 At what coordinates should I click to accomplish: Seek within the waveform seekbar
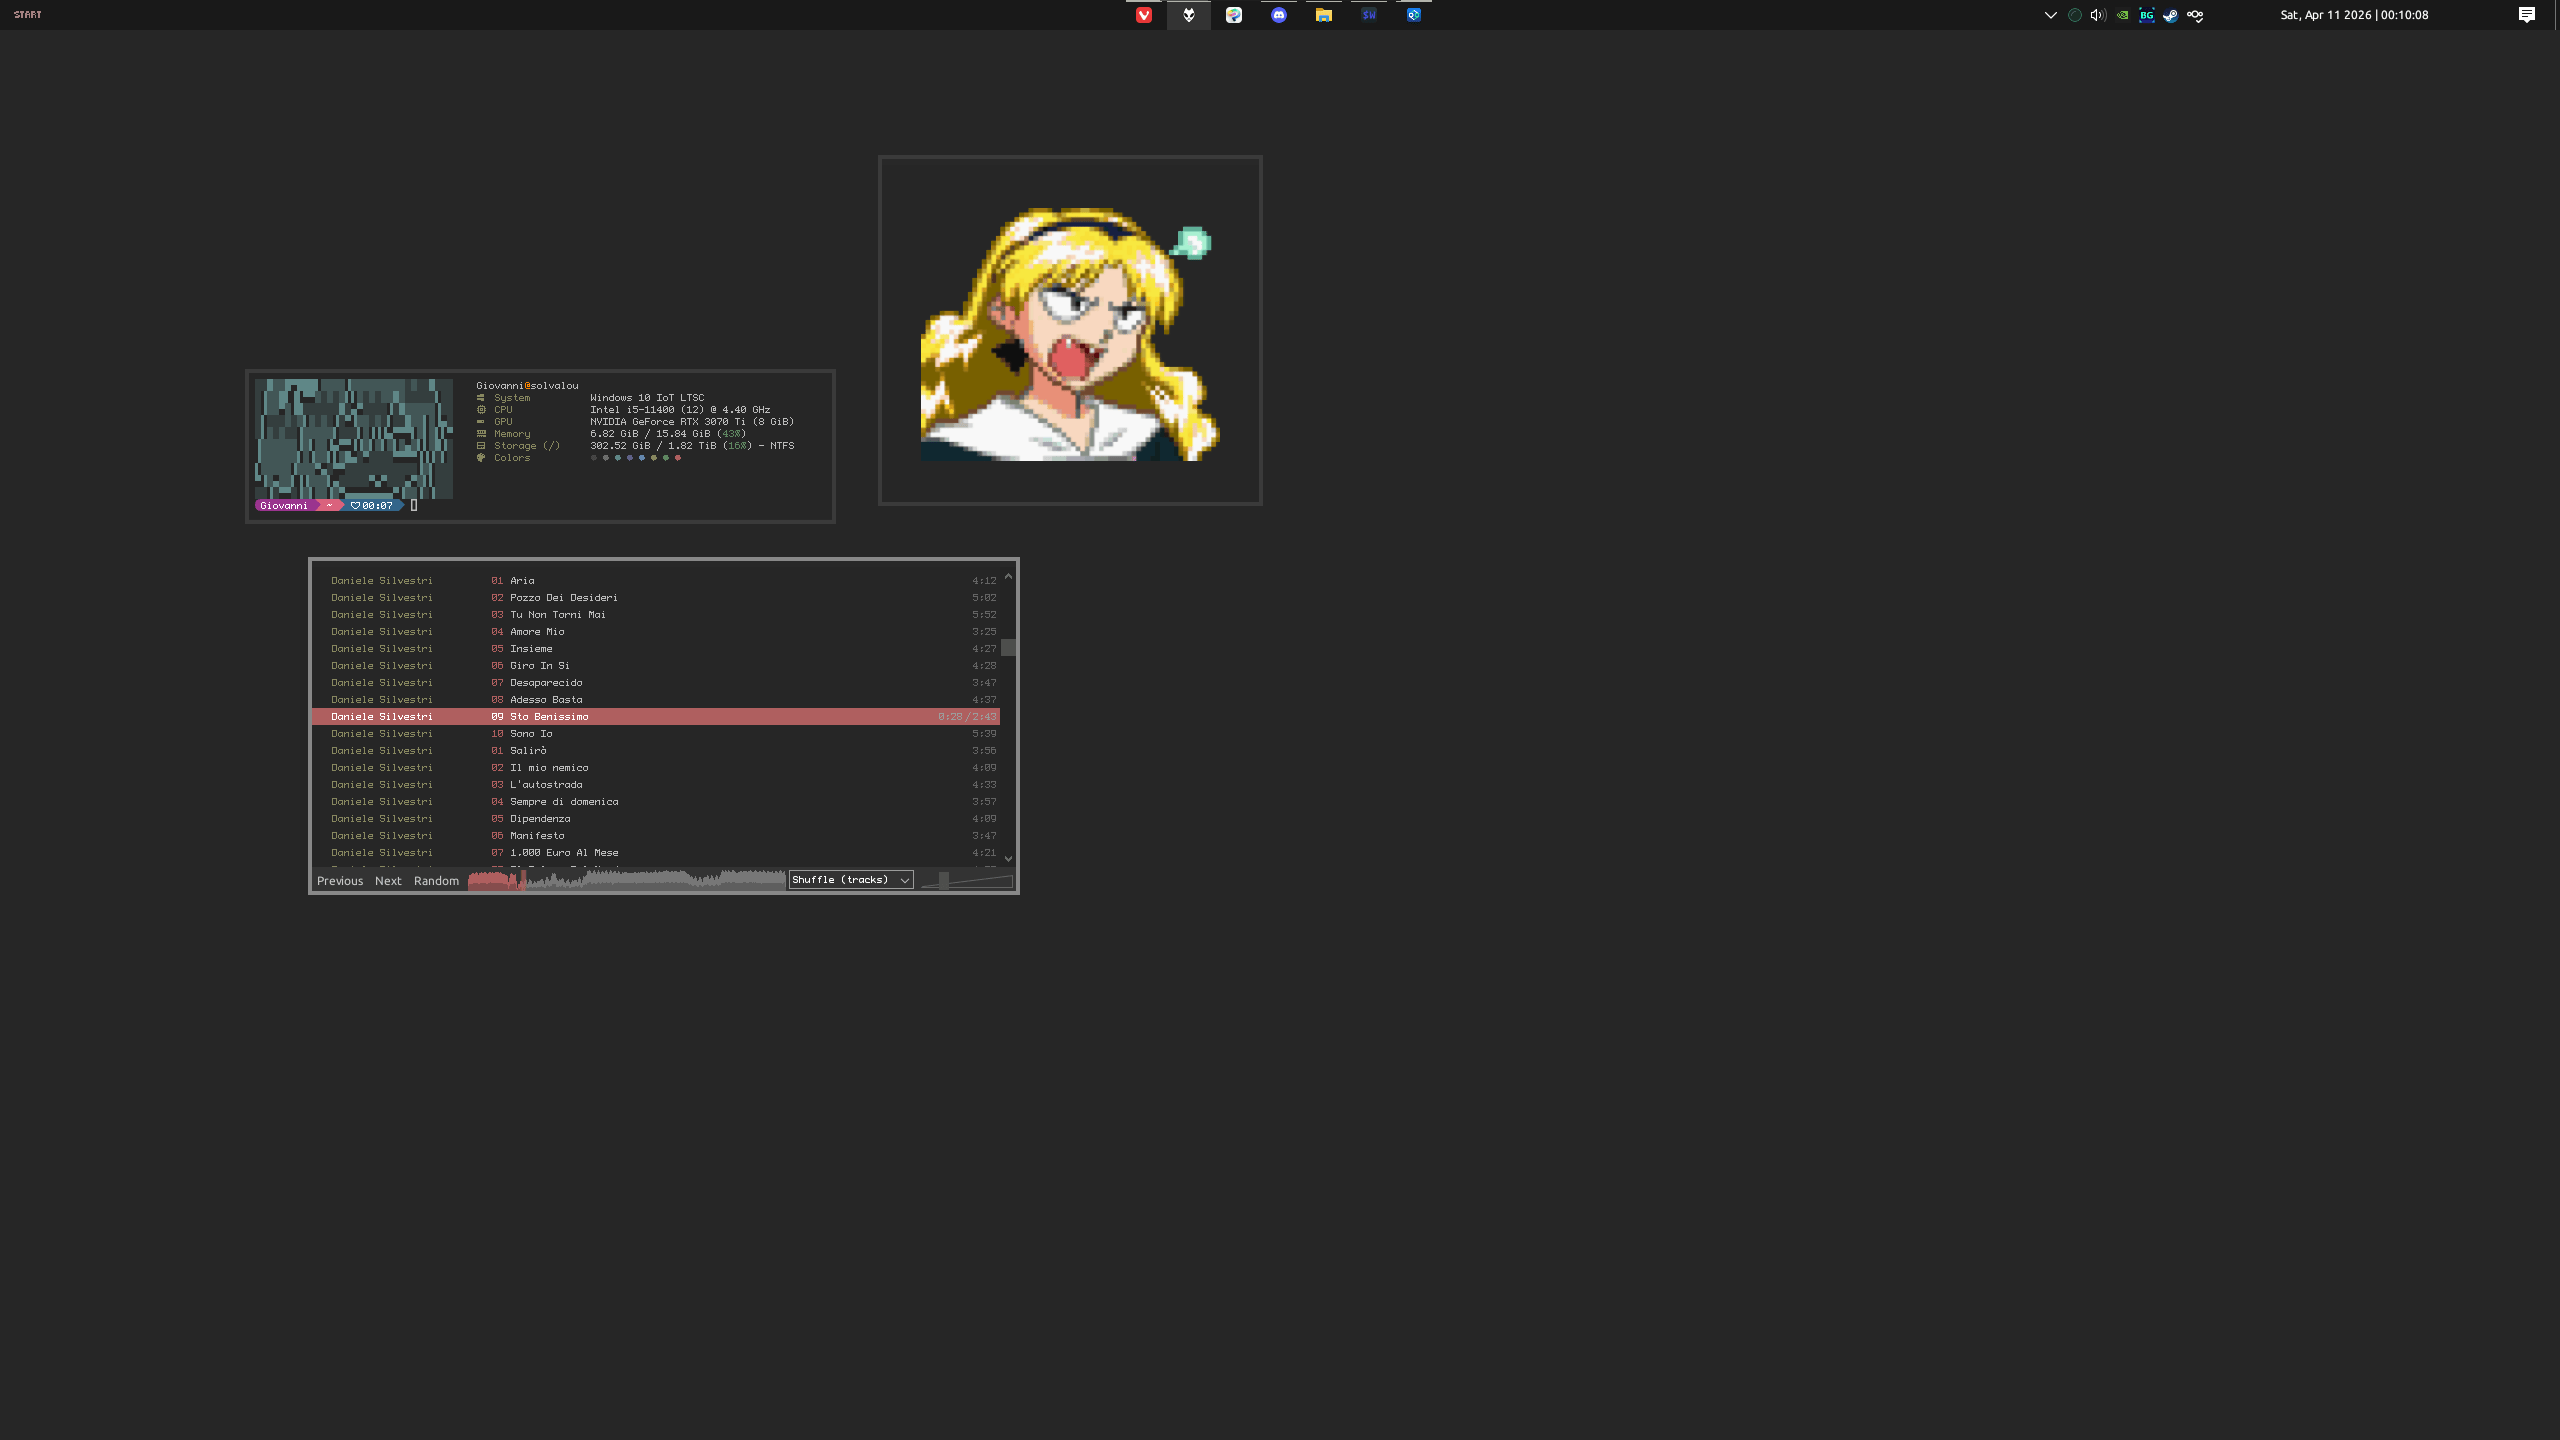(x=650, y=880)
